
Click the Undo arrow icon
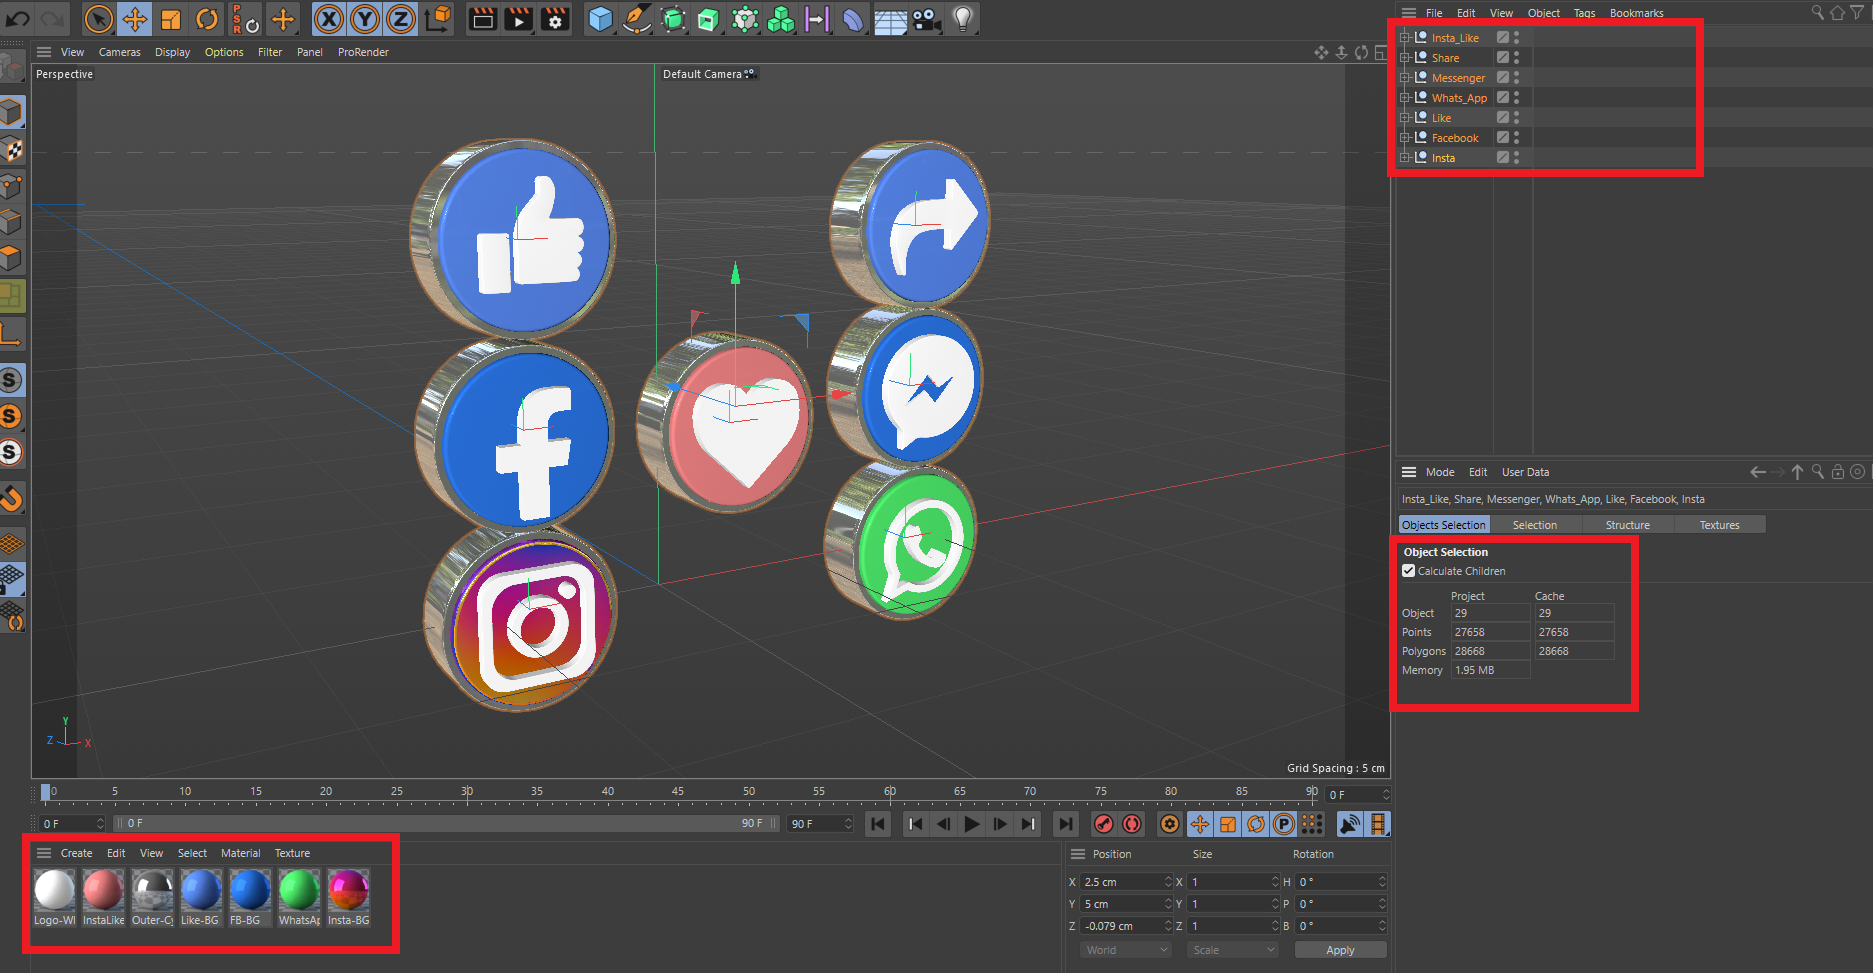click(18, 19)
